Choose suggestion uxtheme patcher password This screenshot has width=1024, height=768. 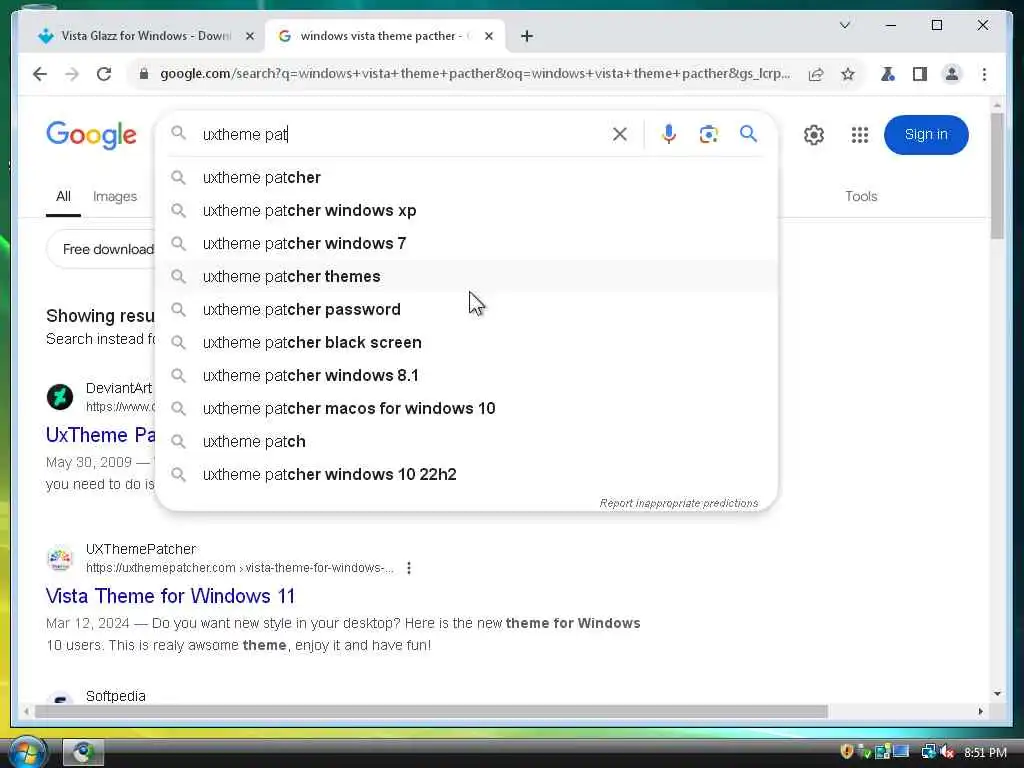pyautogui.click(x=468, y=310)
